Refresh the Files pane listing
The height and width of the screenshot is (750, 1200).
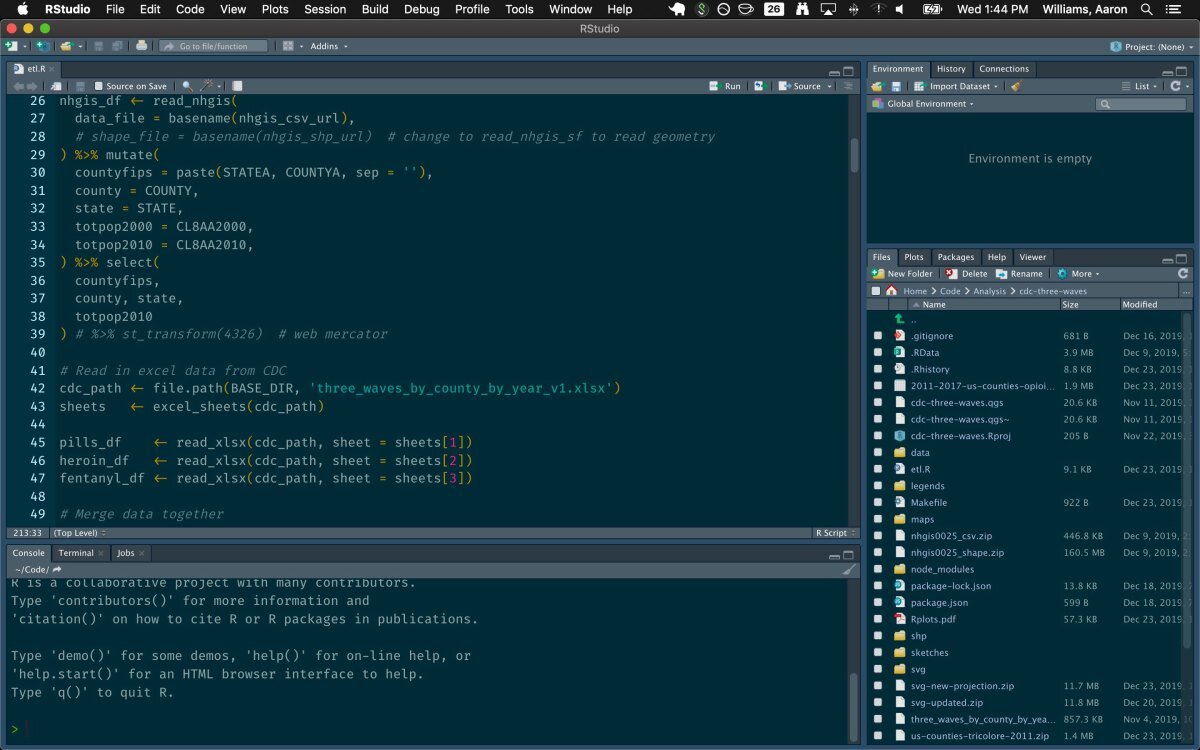[x=1183, y=273]
